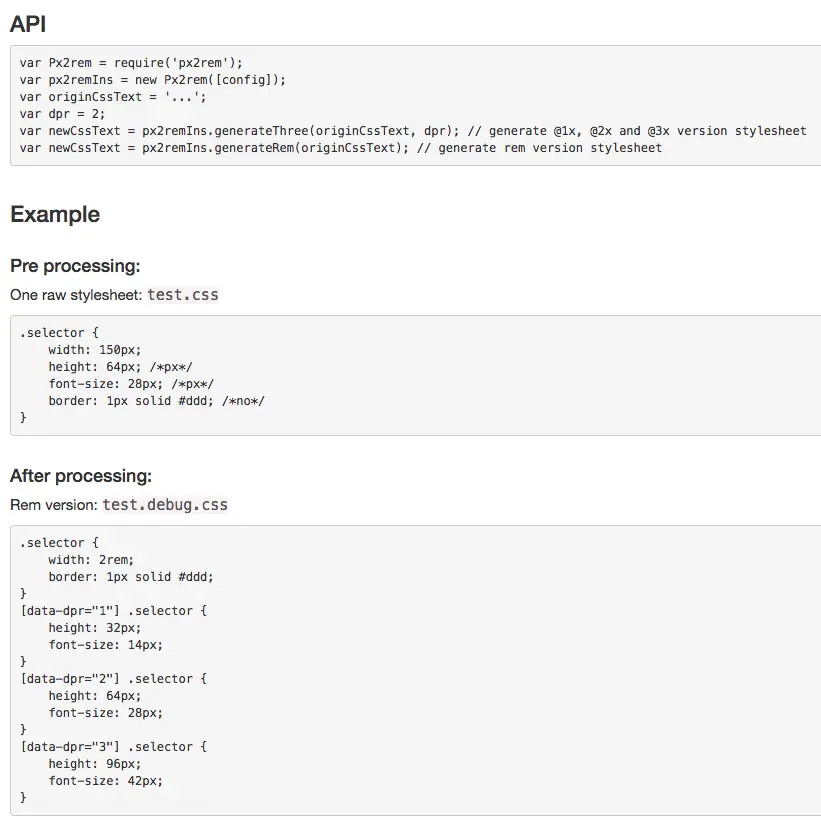
Task: Click the "var dpr = 2;" line
Action: tap(62, 114)
